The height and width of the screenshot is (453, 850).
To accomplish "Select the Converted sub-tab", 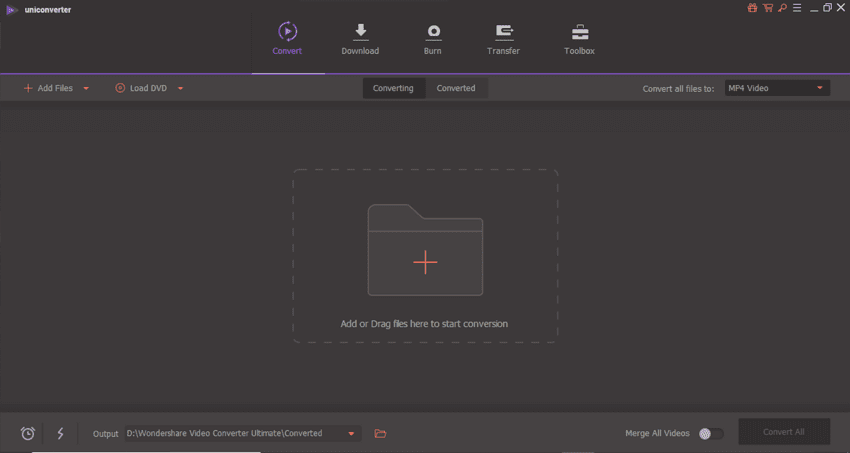I will [x=456, y=88].
